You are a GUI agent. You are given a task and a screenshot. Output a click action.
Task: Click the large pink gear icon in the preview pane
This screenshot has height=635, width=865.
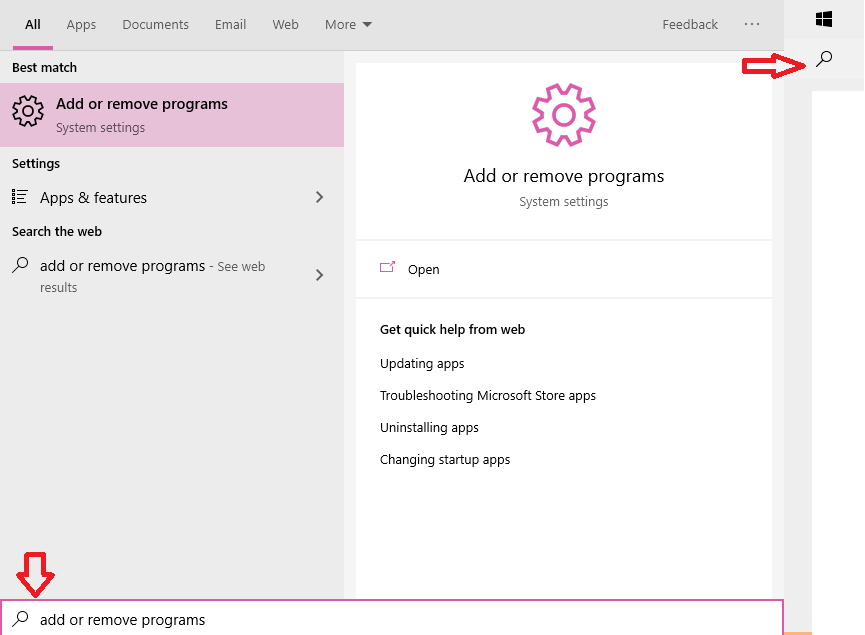point(564,115)
